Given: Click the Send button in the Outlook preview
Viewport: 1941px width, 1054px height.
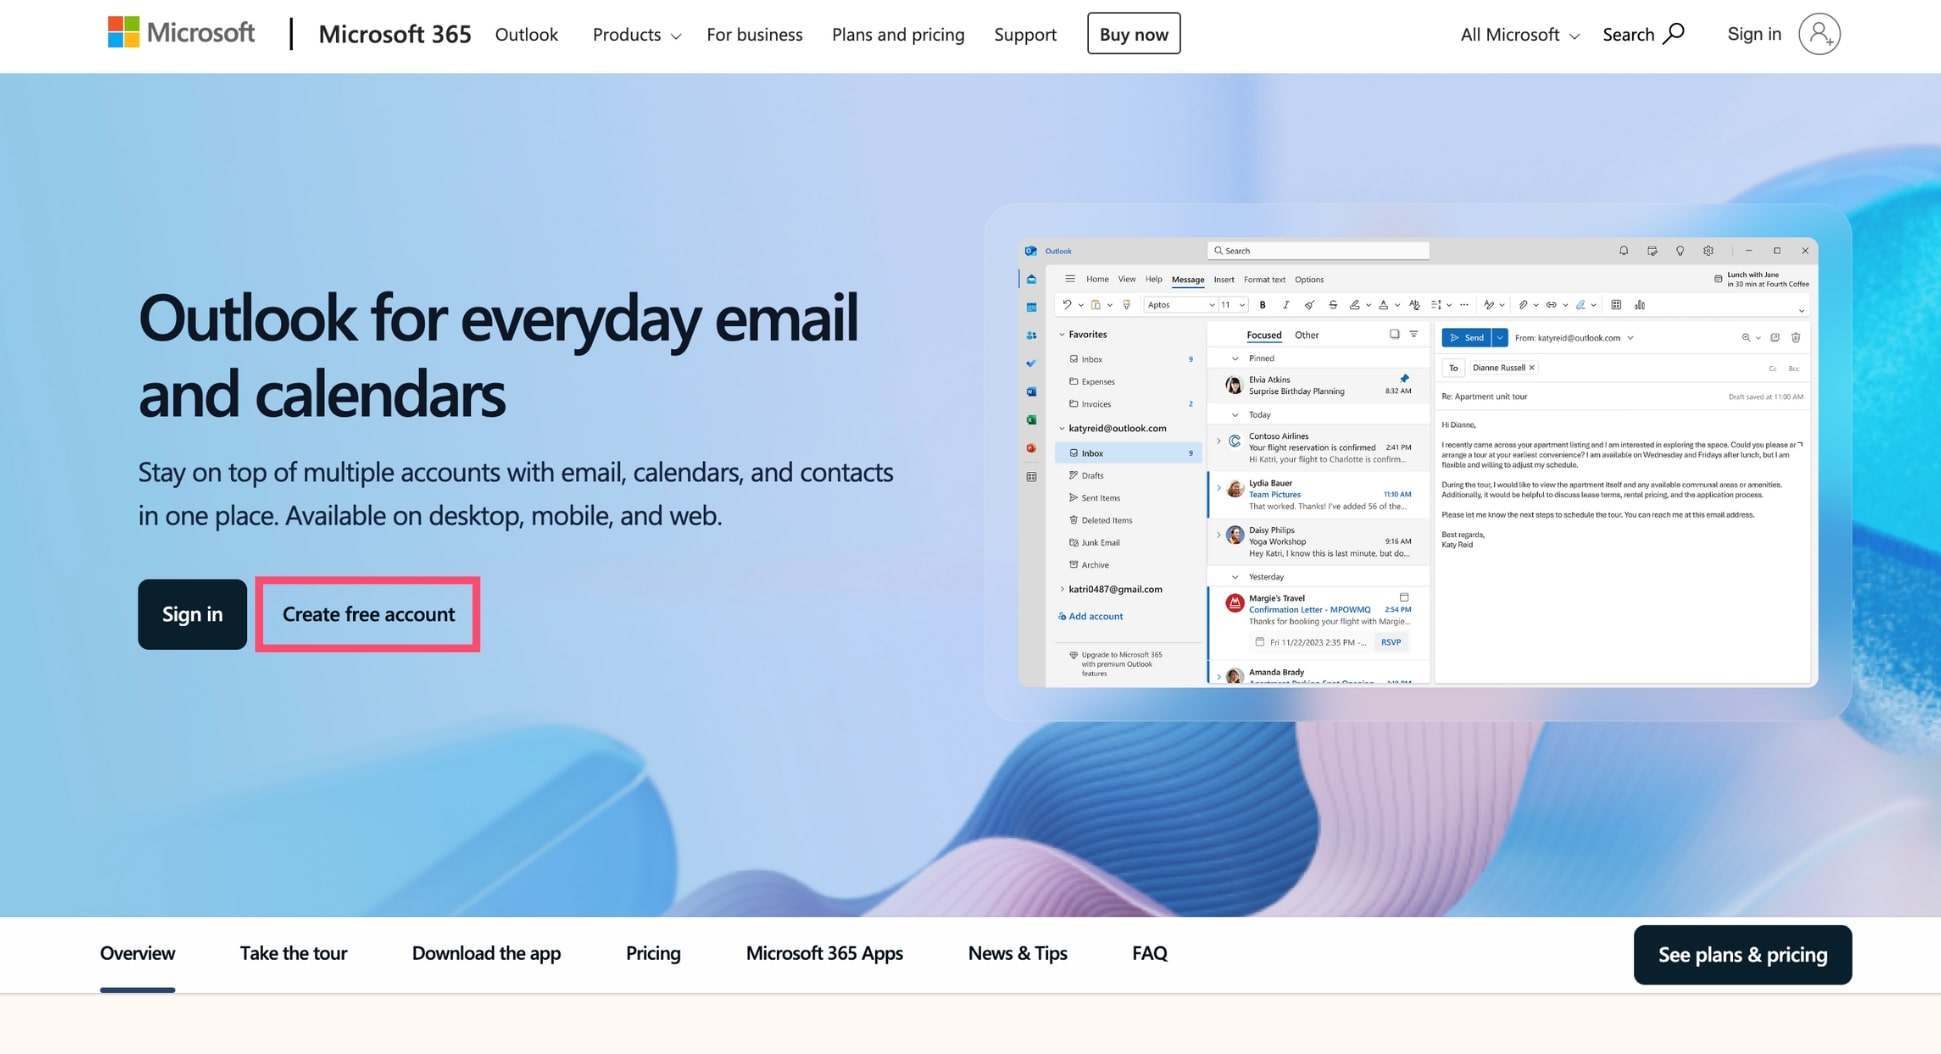Looking at the screenshot, I should click(1466, 338).
